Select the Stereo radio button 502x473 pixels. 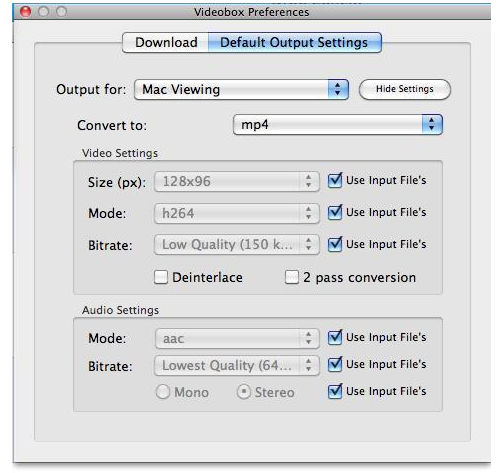pos(244,392)
